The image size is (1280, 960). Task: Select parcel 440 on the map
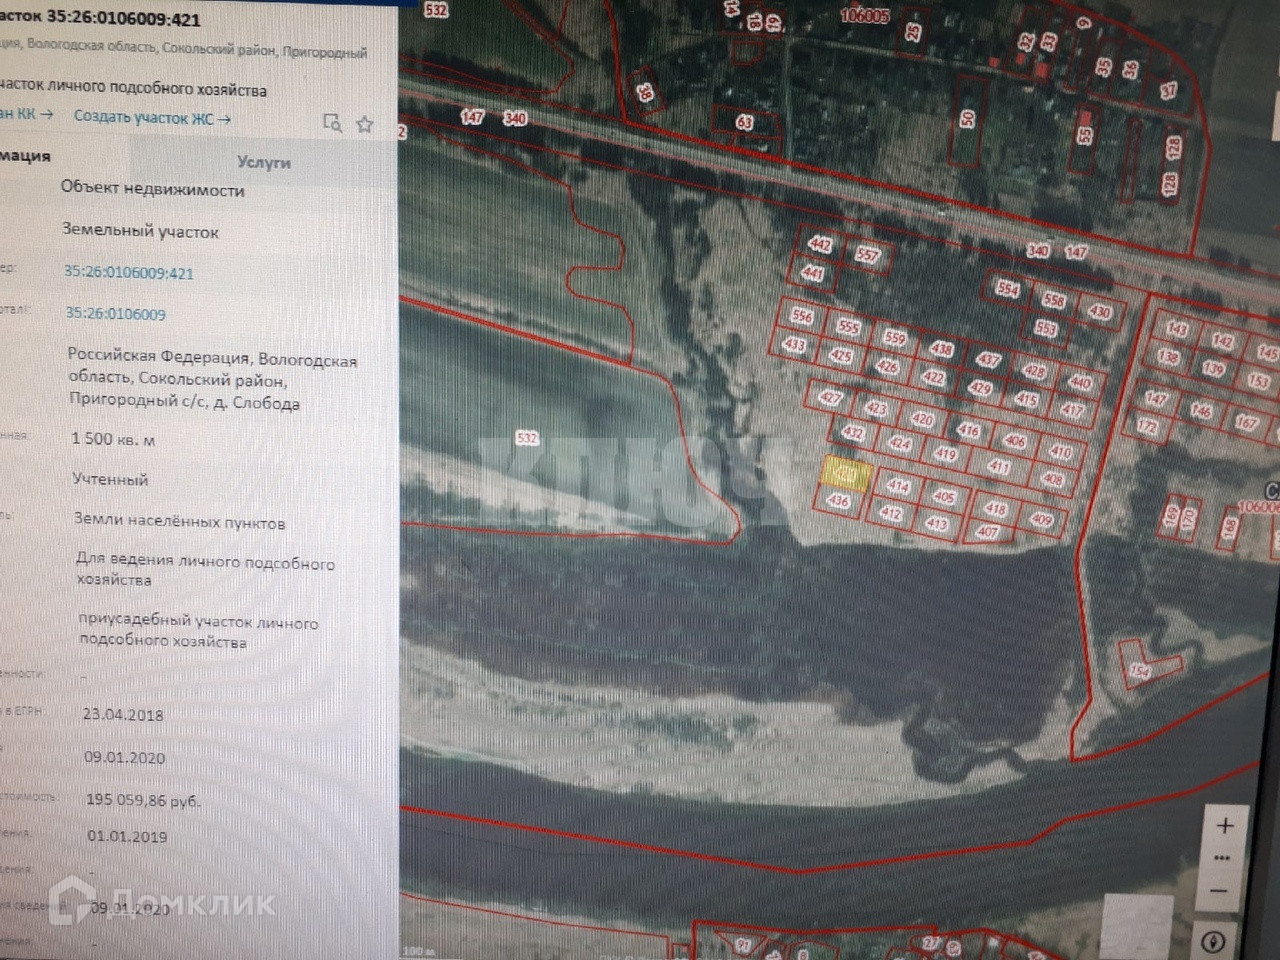point(1080,383)
